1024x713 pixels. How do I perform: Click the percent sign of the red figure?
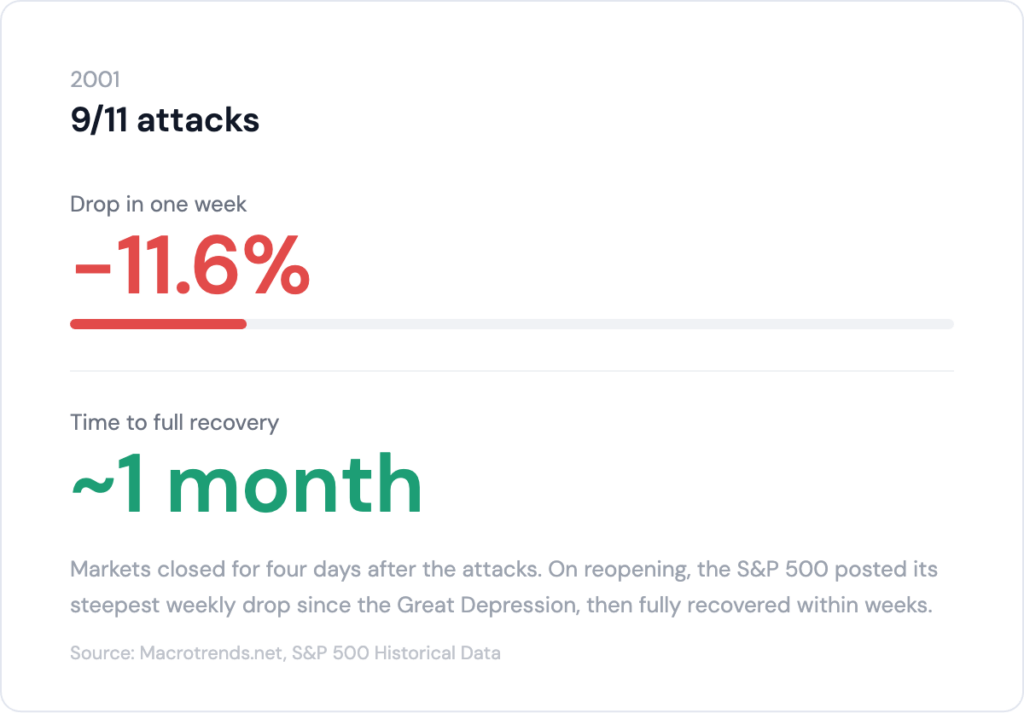pyautogui.click(x=272, y=267)
